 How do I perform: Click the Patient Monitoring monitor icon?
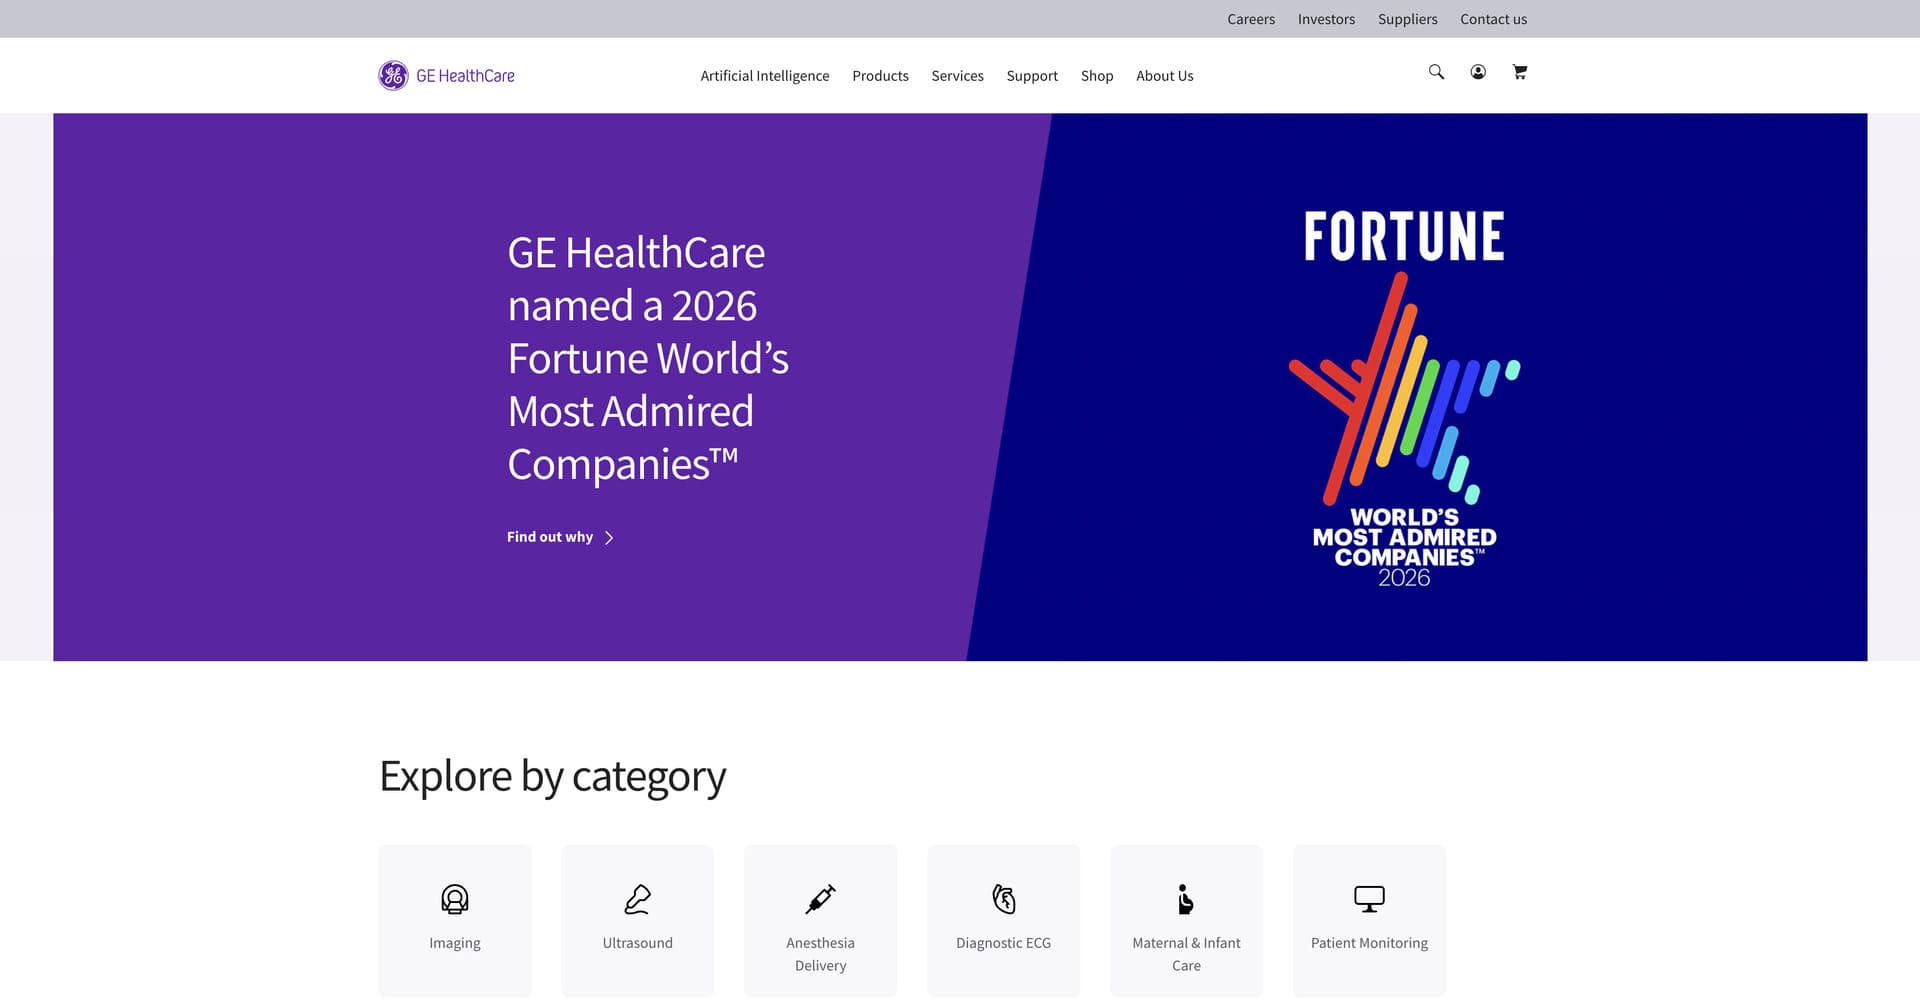coord(1368,898)
